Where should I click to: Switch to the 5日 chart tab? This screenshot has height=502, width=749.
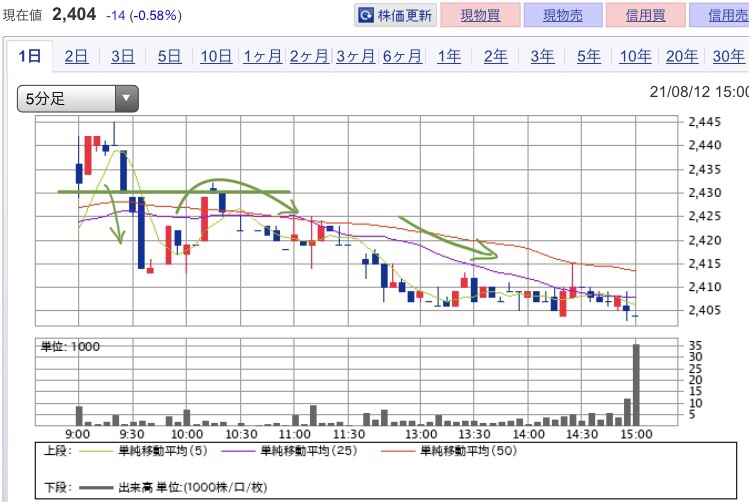(x=170, y=56)
